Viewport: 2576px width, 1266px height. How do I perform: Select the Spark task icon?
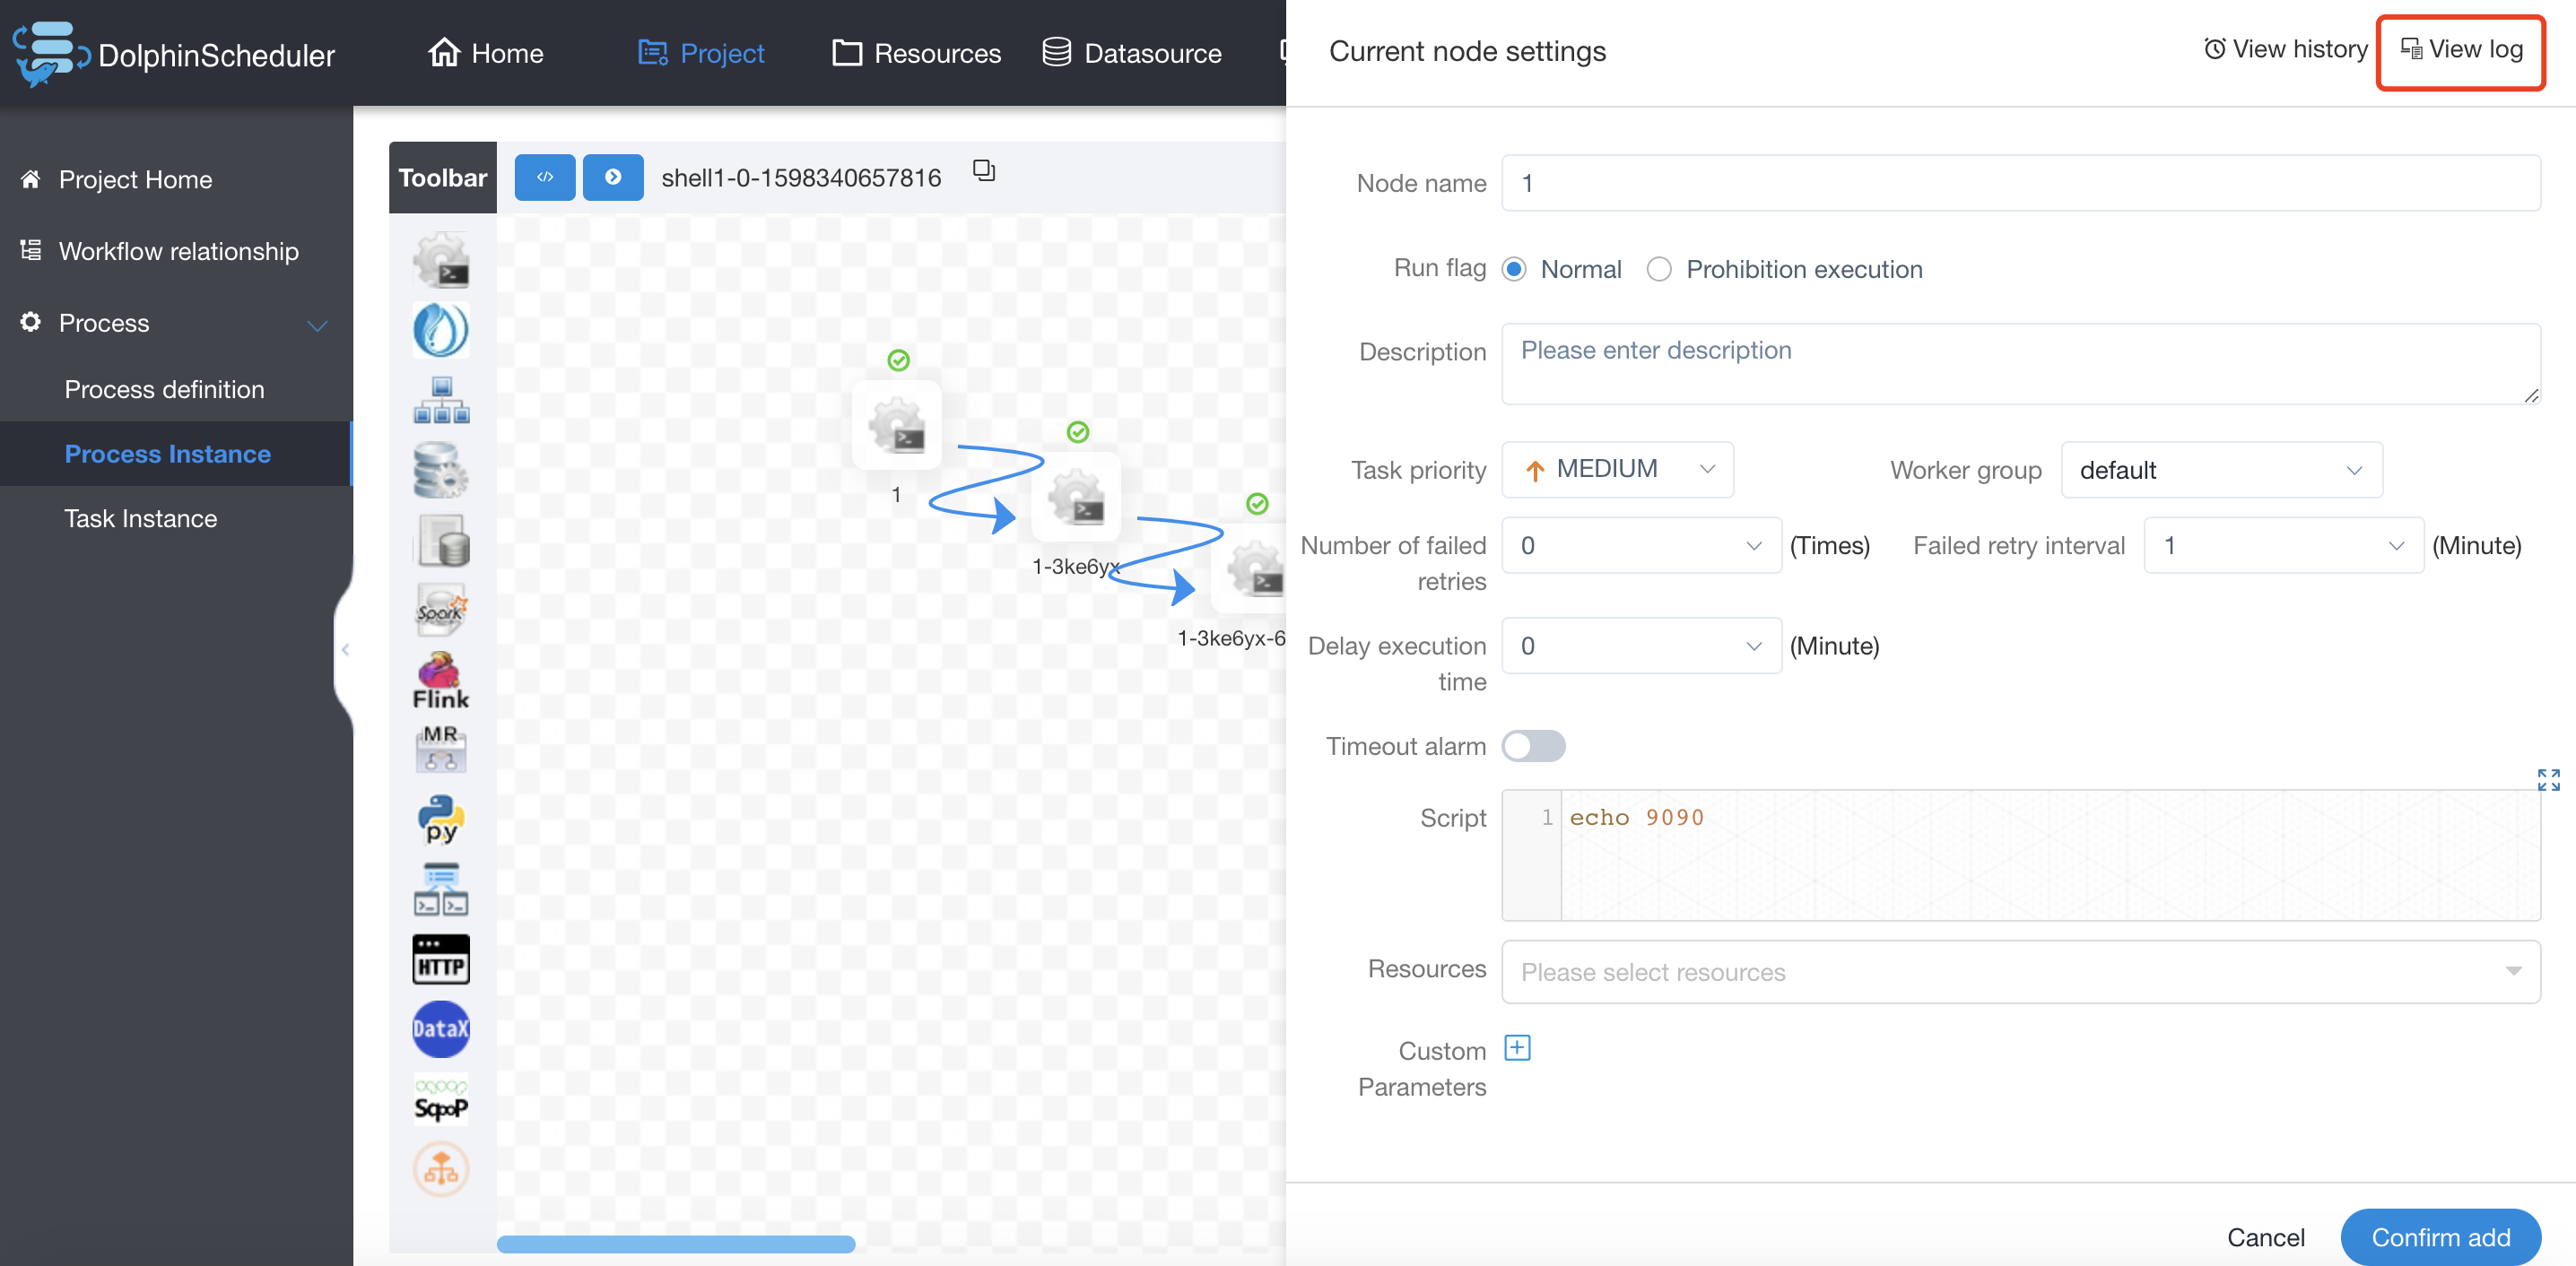tap(441, 609)
